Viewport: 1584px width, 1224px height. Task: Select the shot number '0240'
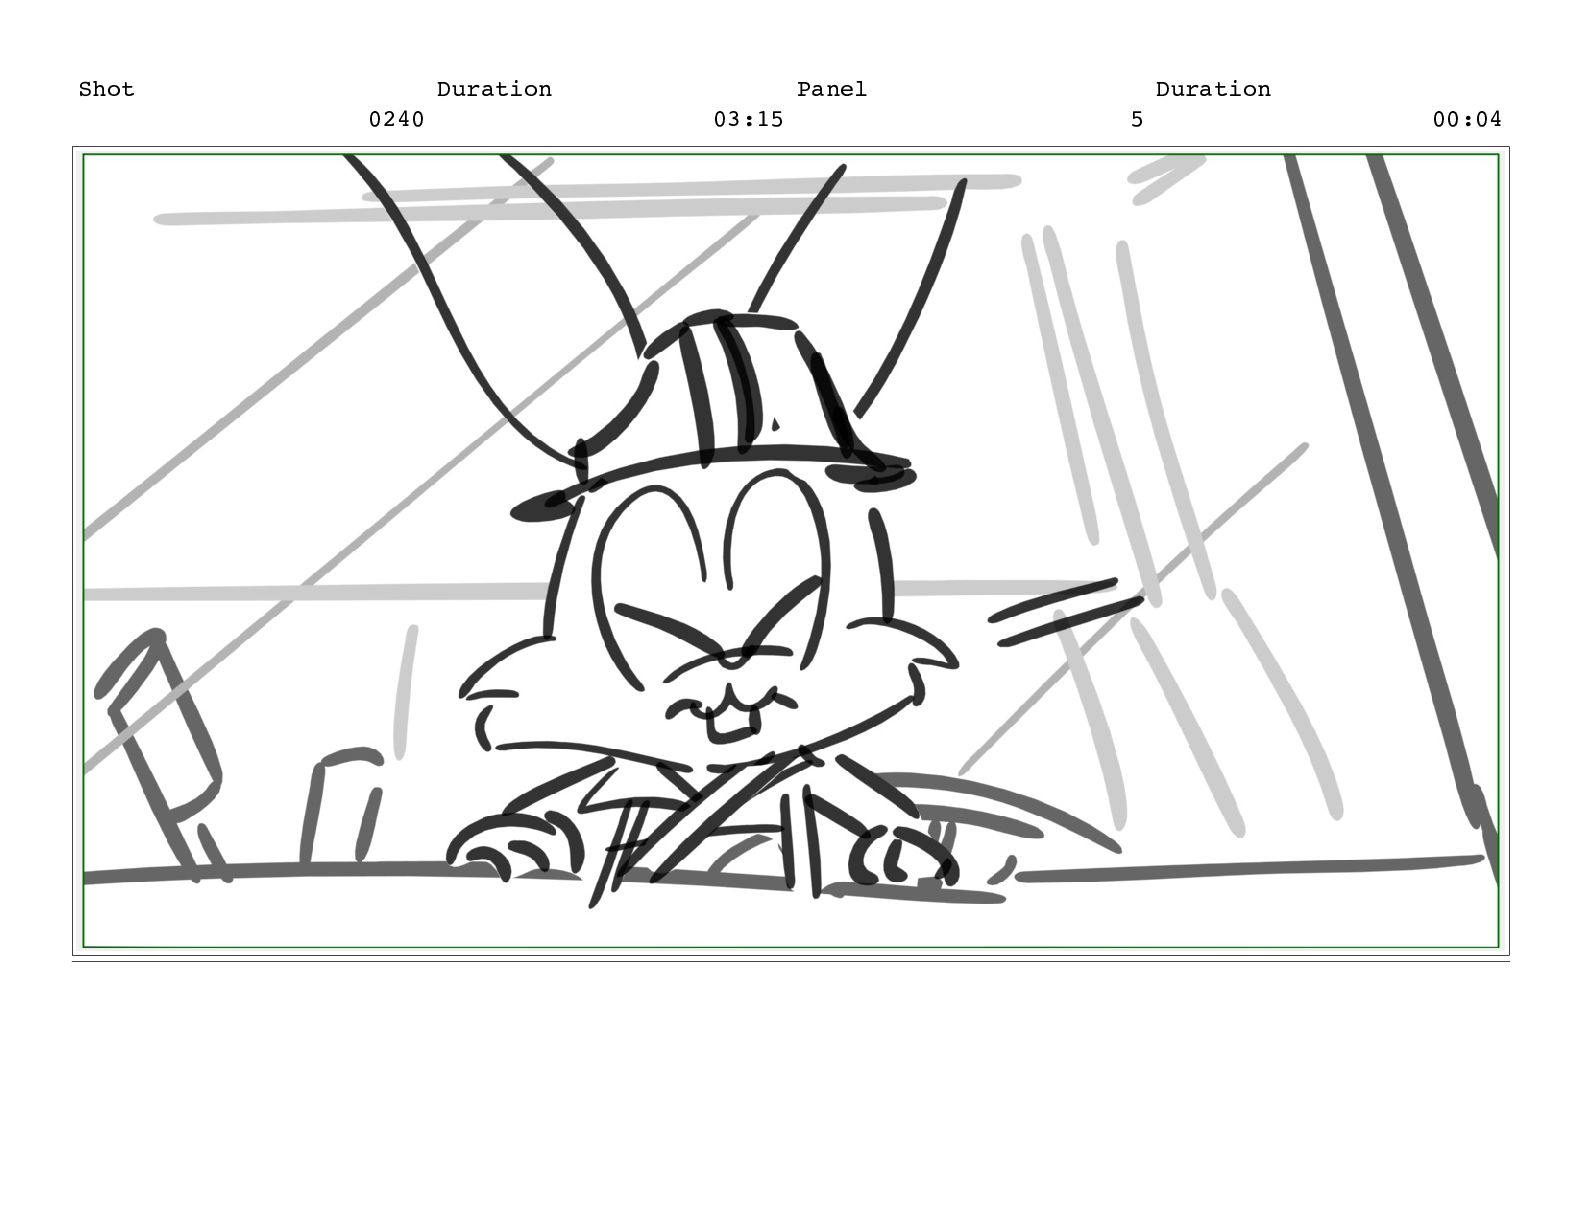pyautogui.click(x=396, y=119)
